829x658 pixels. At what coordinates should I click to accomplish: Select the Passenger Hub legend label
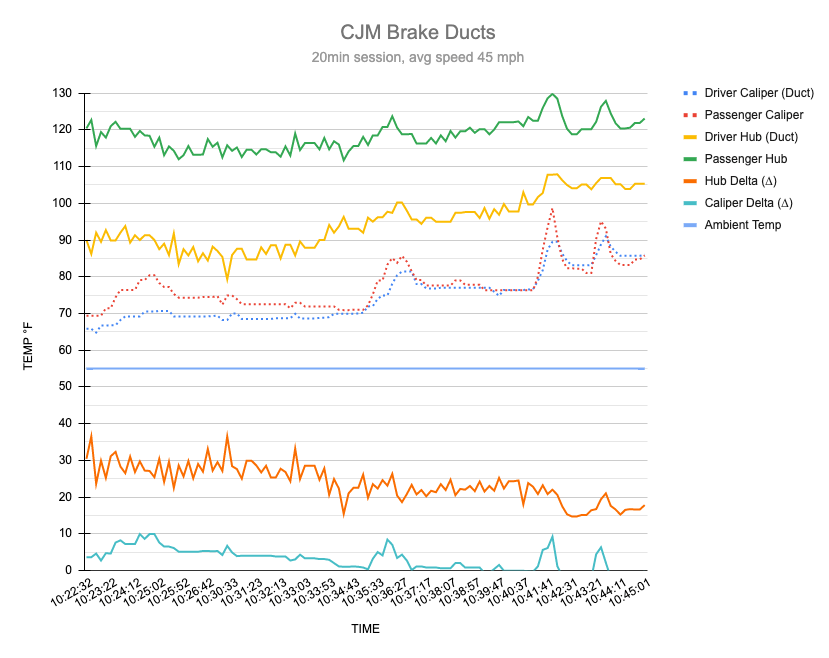(746, 159)
